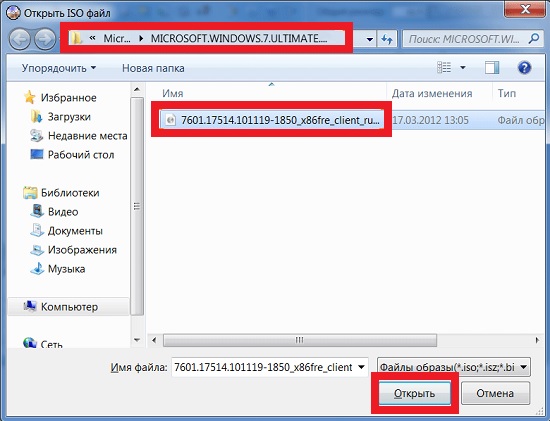Sort files by the Дата изменения column
550x421 pixels.
click(x=432, y=93)
